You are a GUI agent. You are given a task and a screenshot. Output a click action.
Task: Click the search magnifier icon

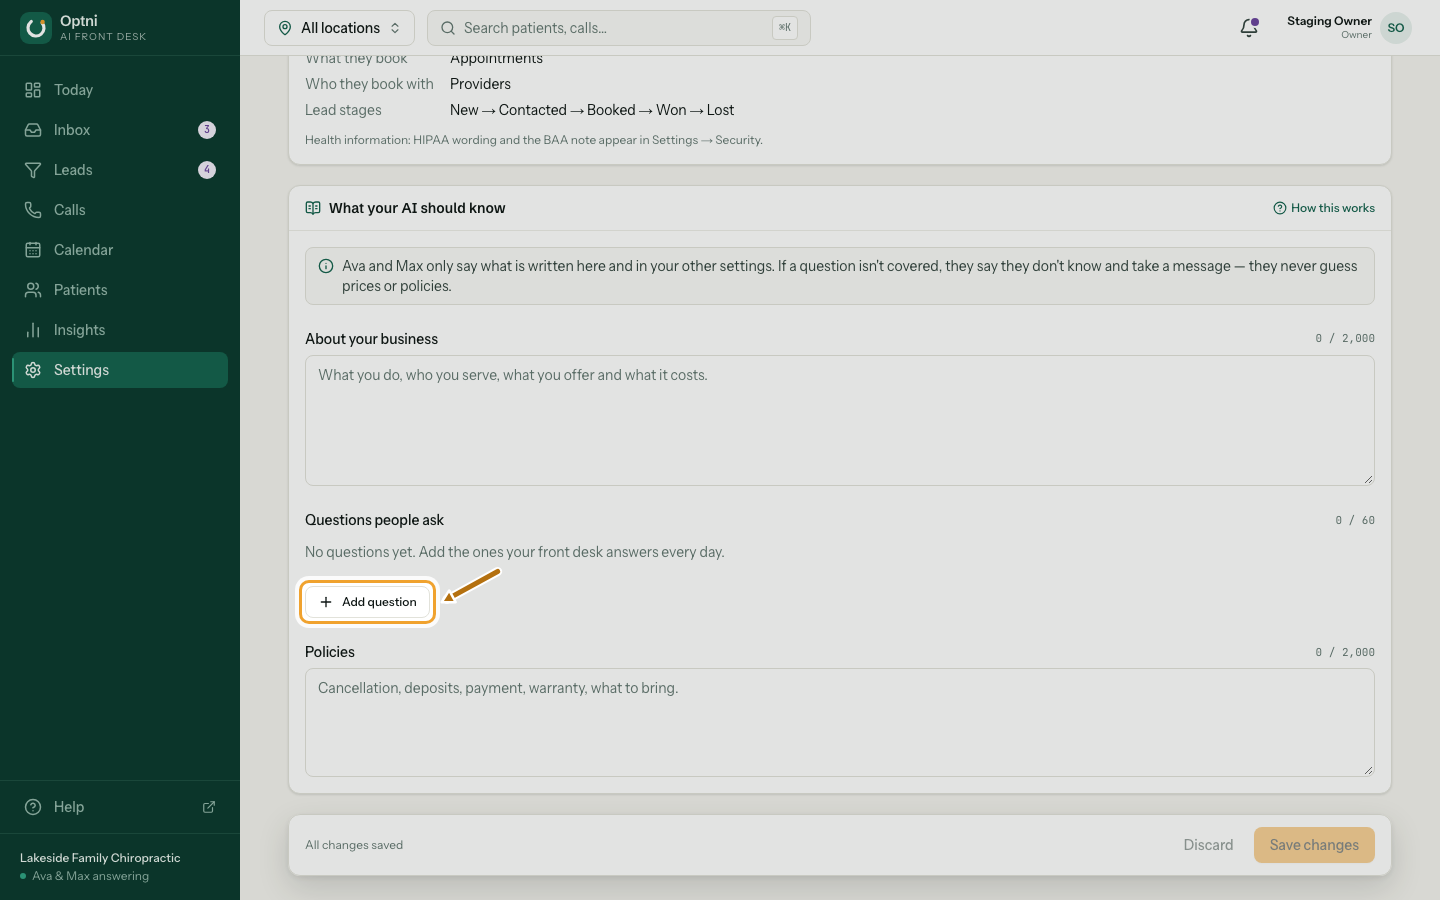tap(448, 28)
